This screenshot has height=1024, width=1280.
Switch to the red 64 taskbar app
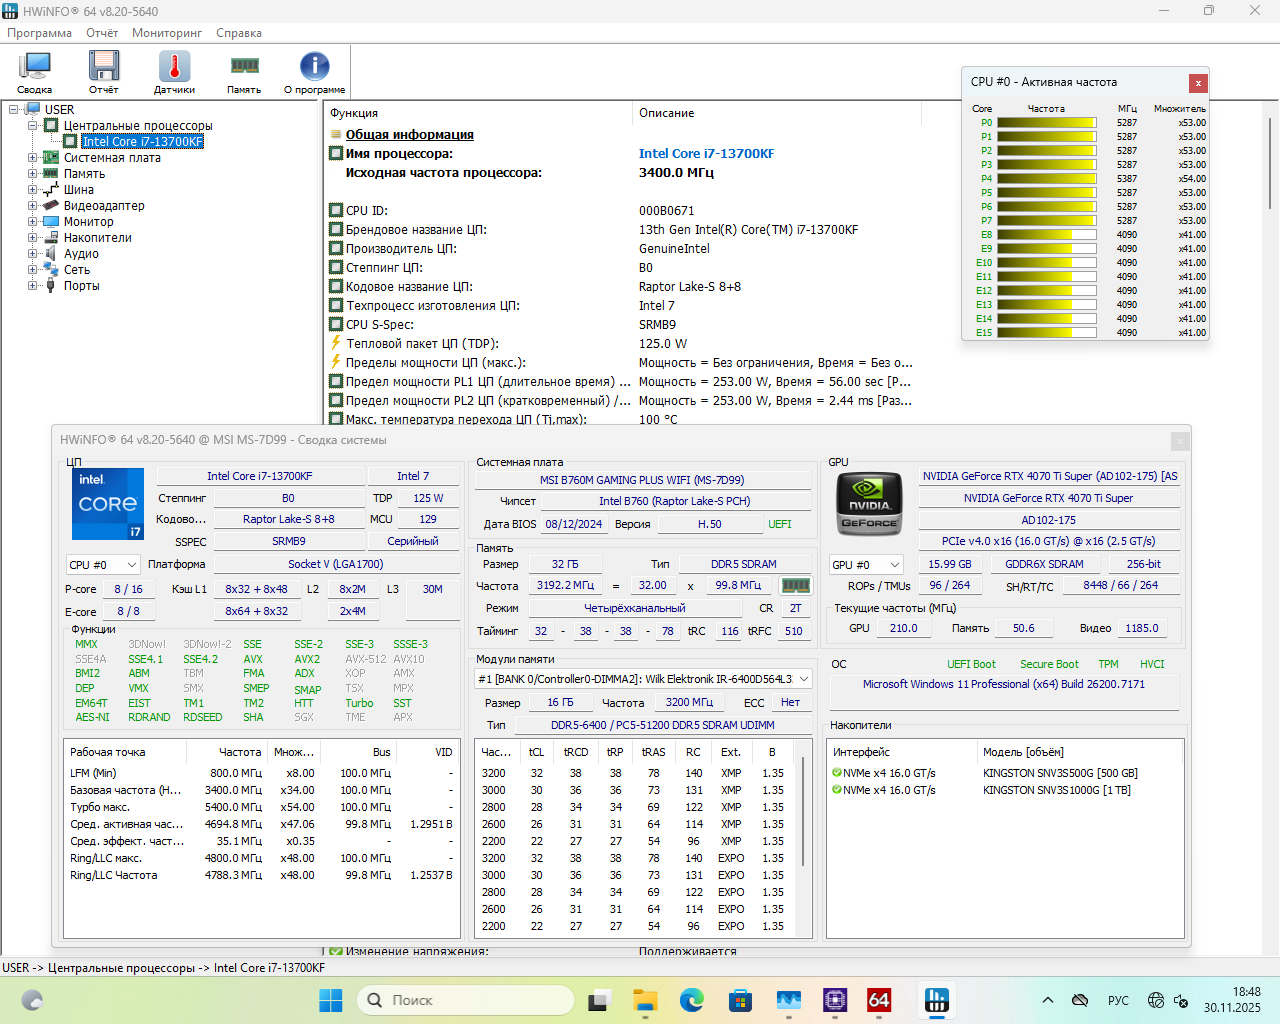pos(879,1000)
